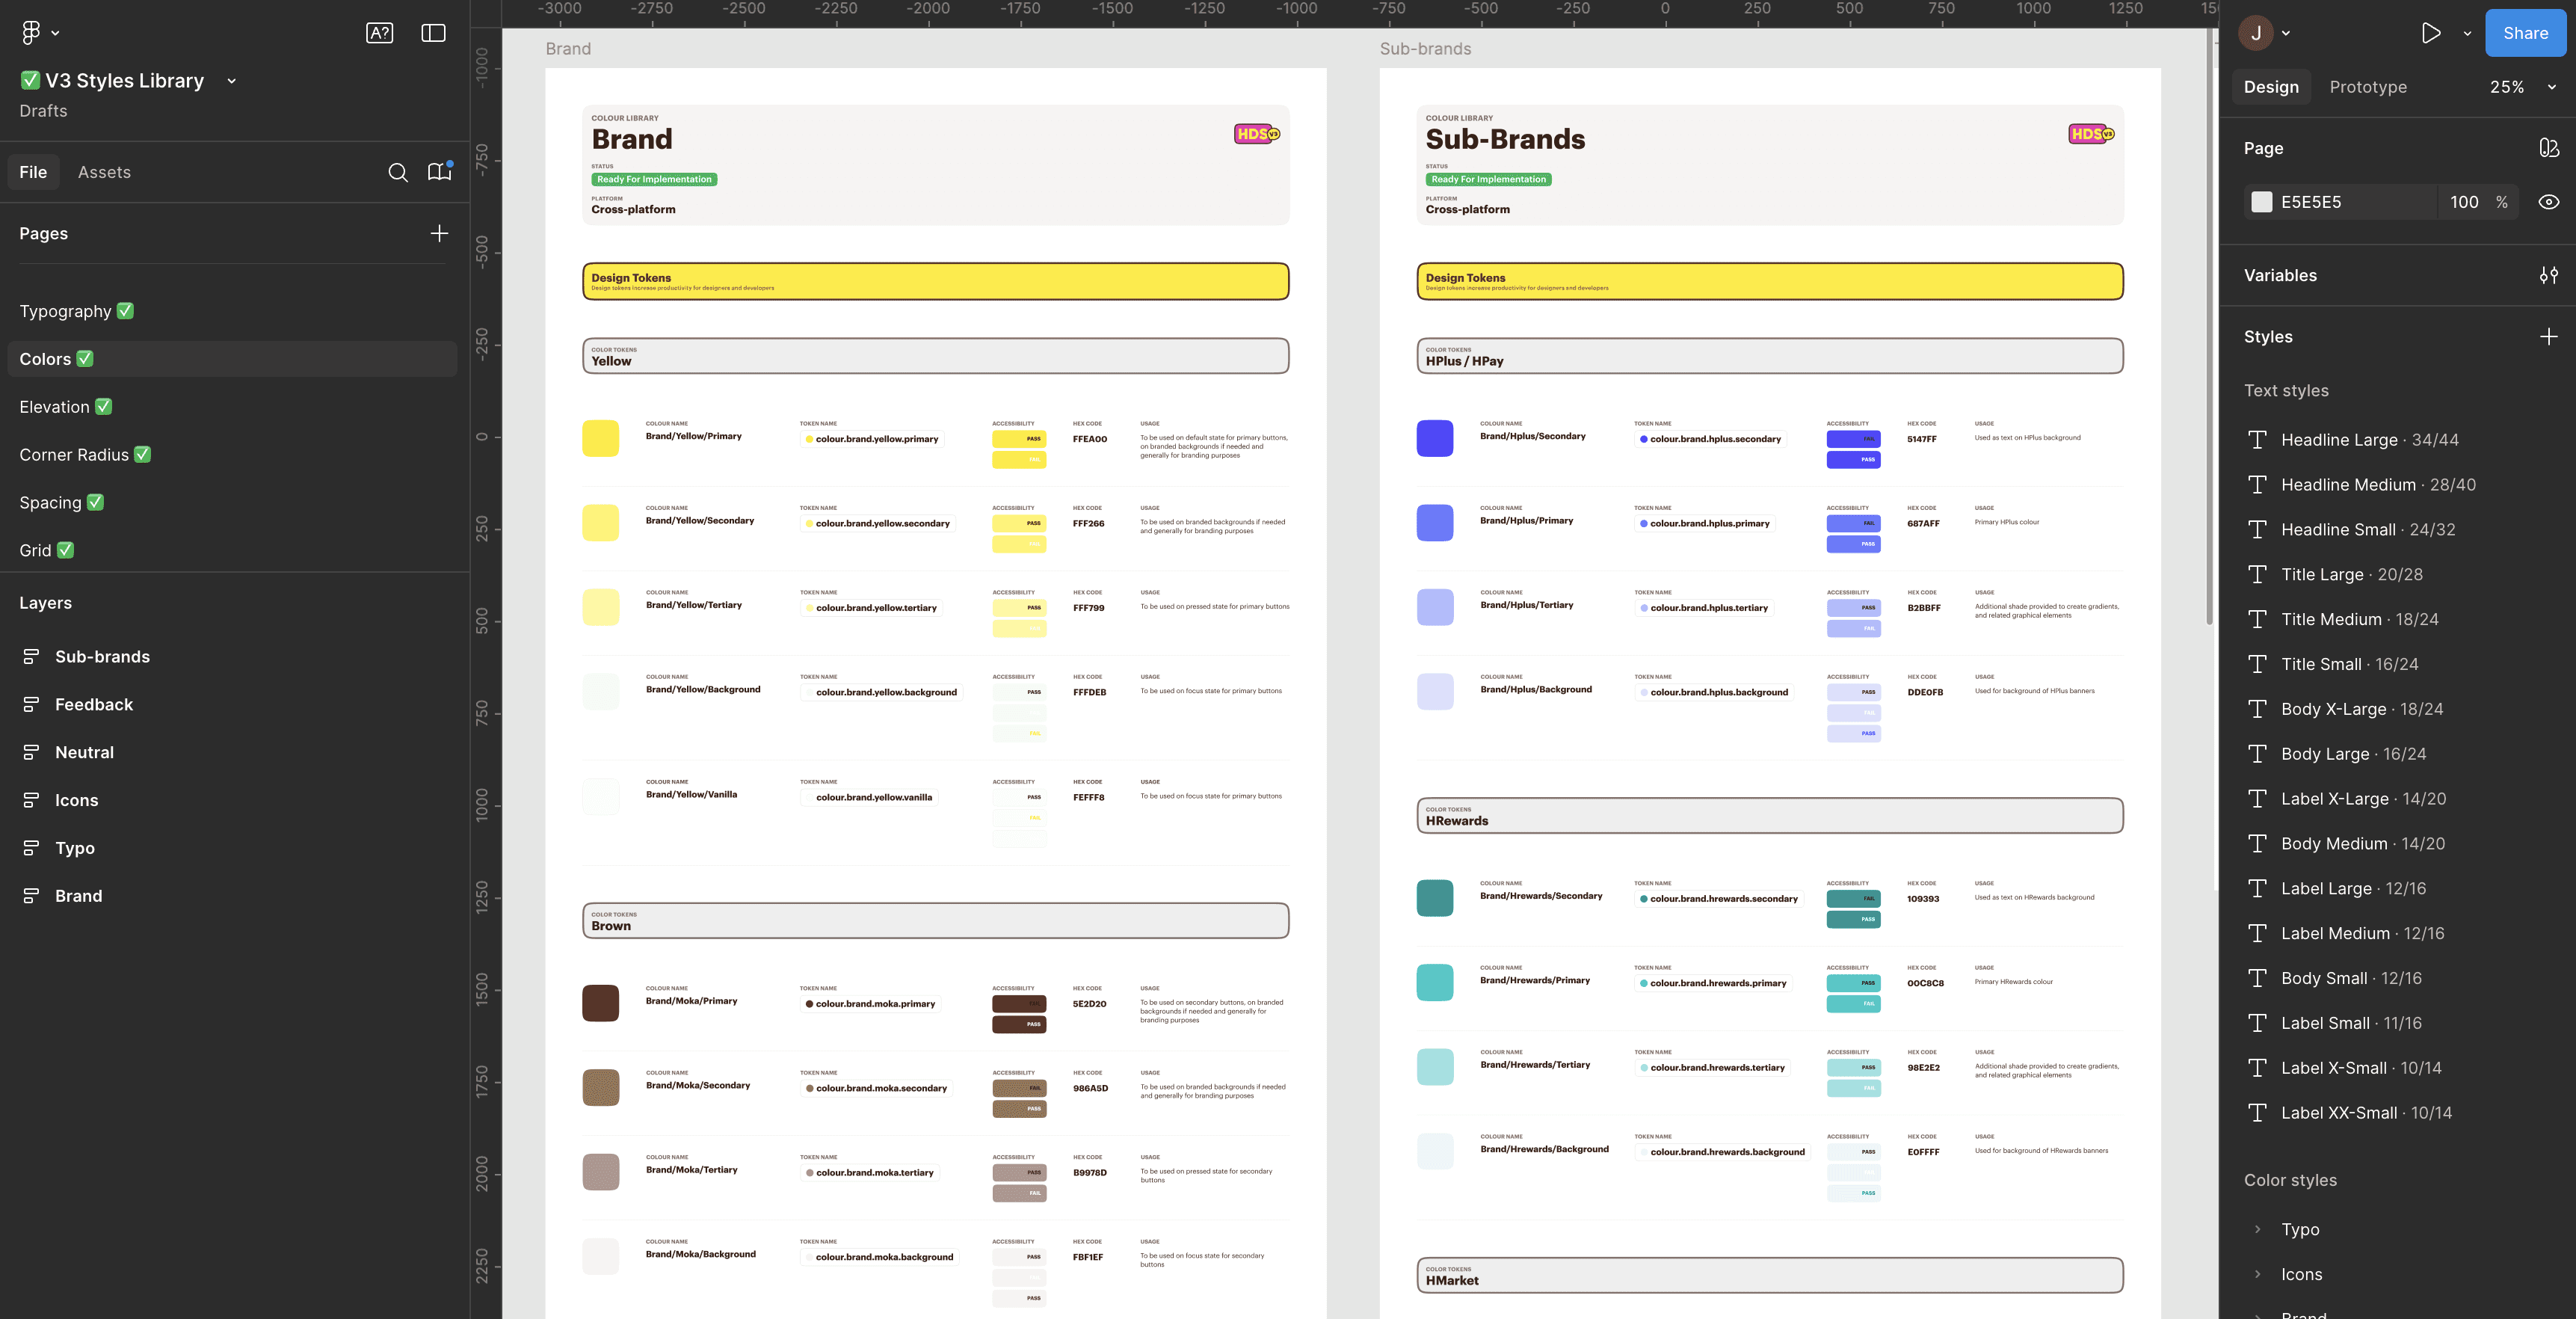The image size is (2576, 1319).
Task: Switch to the Assets tab
Action: point(104,172)
